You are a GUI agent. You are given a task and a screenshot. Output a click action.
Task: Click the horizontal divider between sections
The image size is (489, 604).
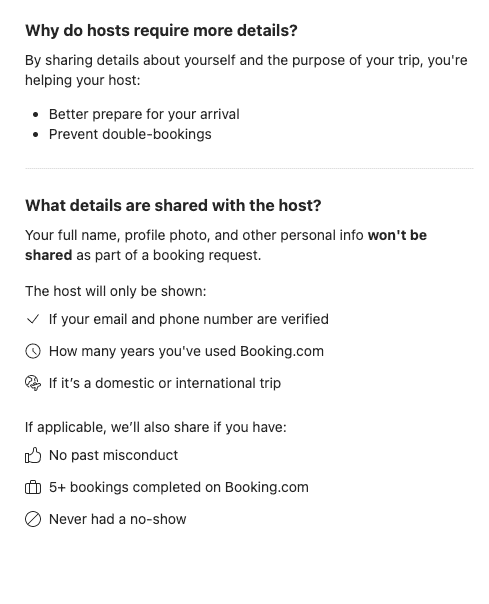point(249,168)
